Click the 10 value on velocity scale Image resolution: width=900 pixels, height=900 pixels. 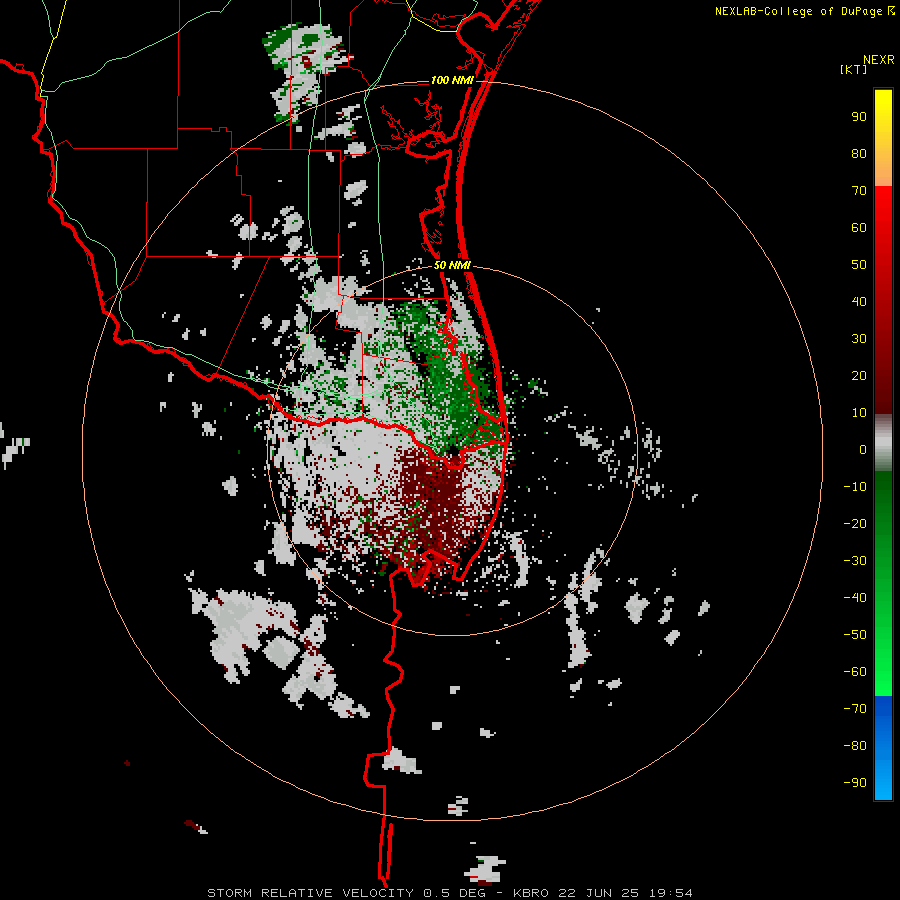point(859,413)
